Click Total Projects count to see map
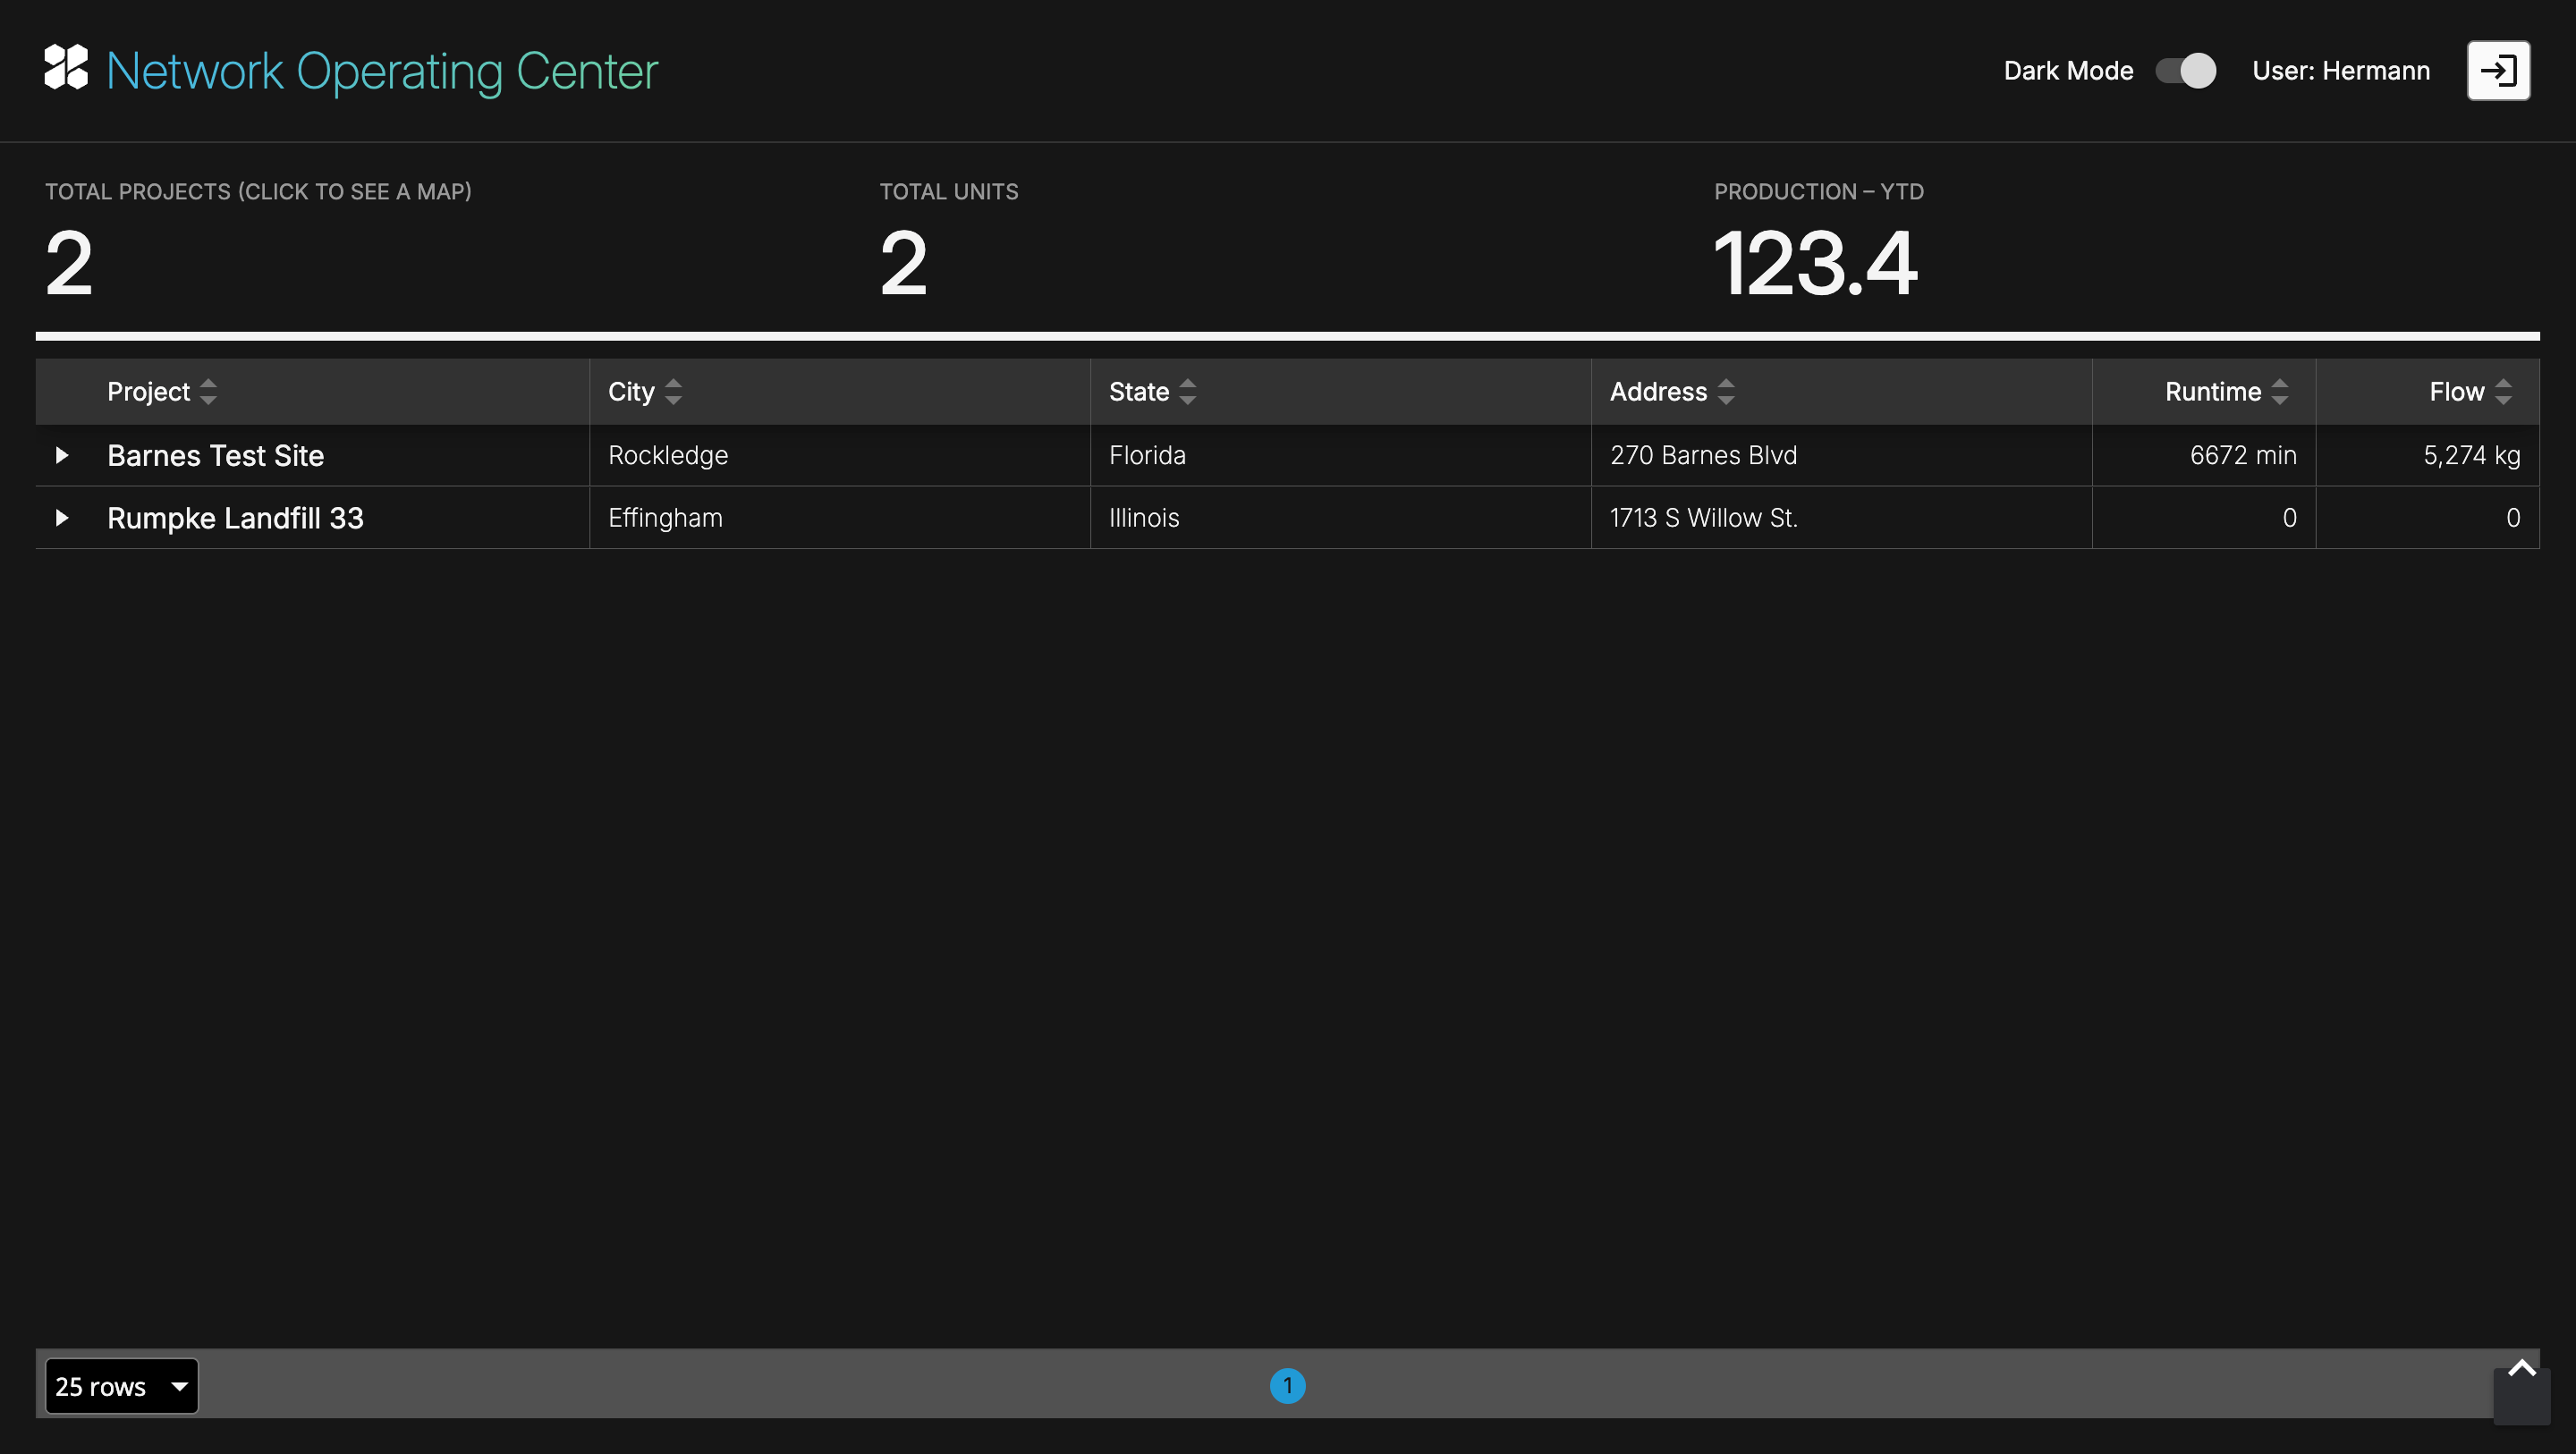 69,263
